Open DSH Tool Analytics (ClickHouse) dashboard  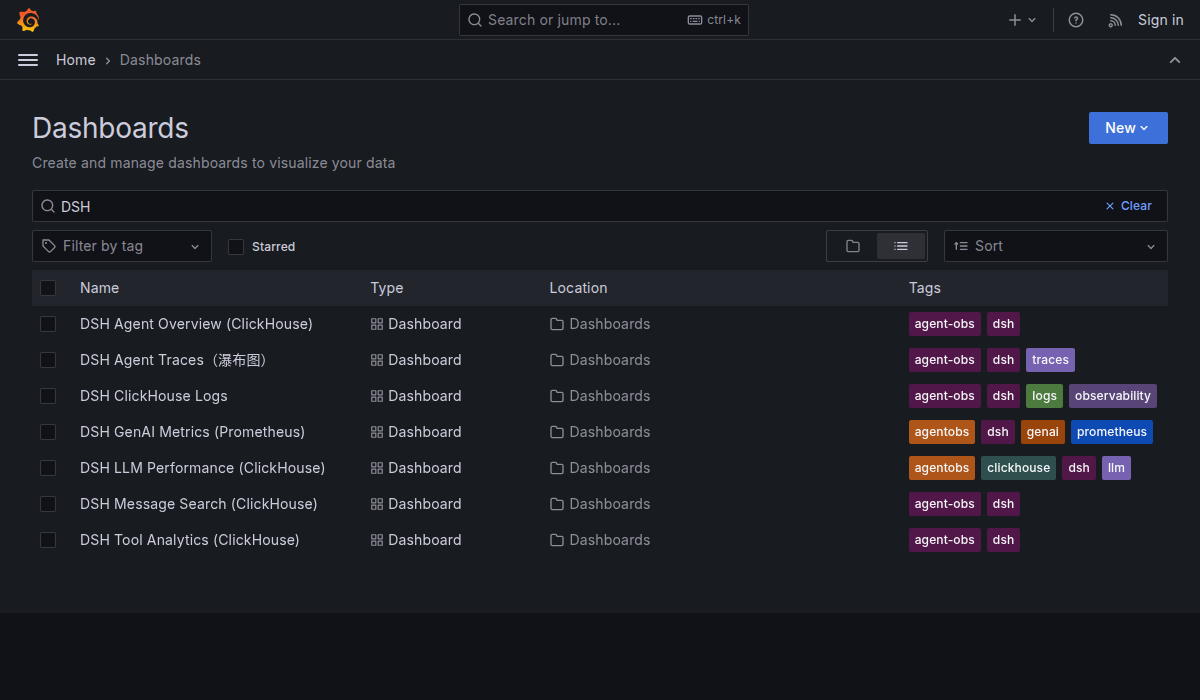coord(190,540)
